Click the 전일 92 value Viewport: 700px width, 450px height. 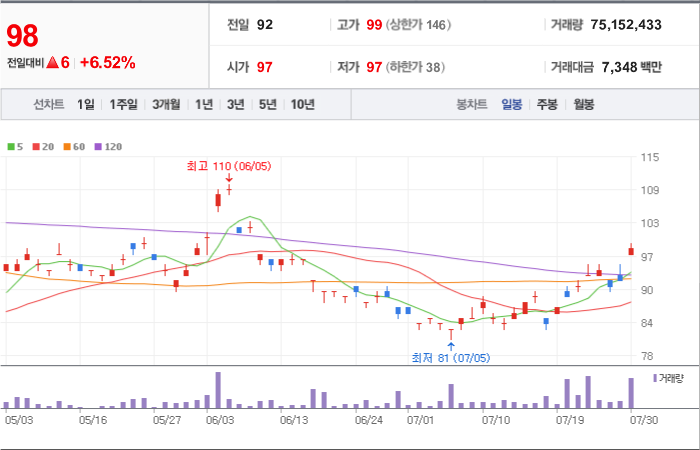265,25
